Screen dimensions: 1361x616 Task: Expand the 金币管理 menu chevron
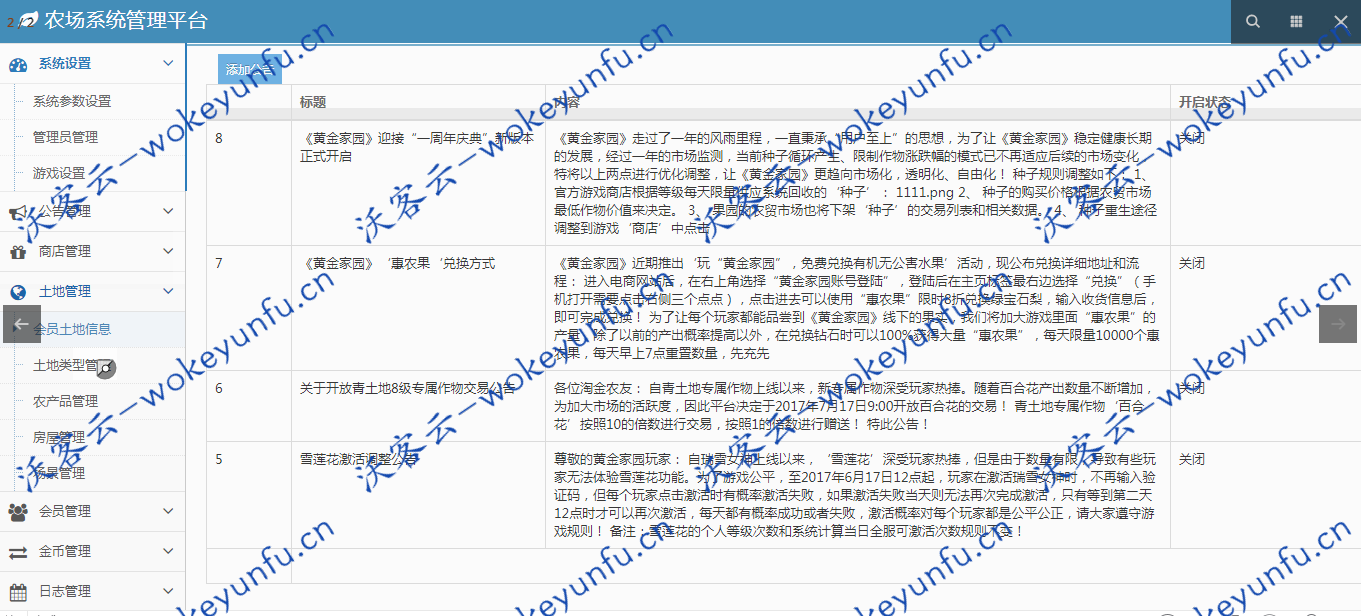tap(167, 551)
